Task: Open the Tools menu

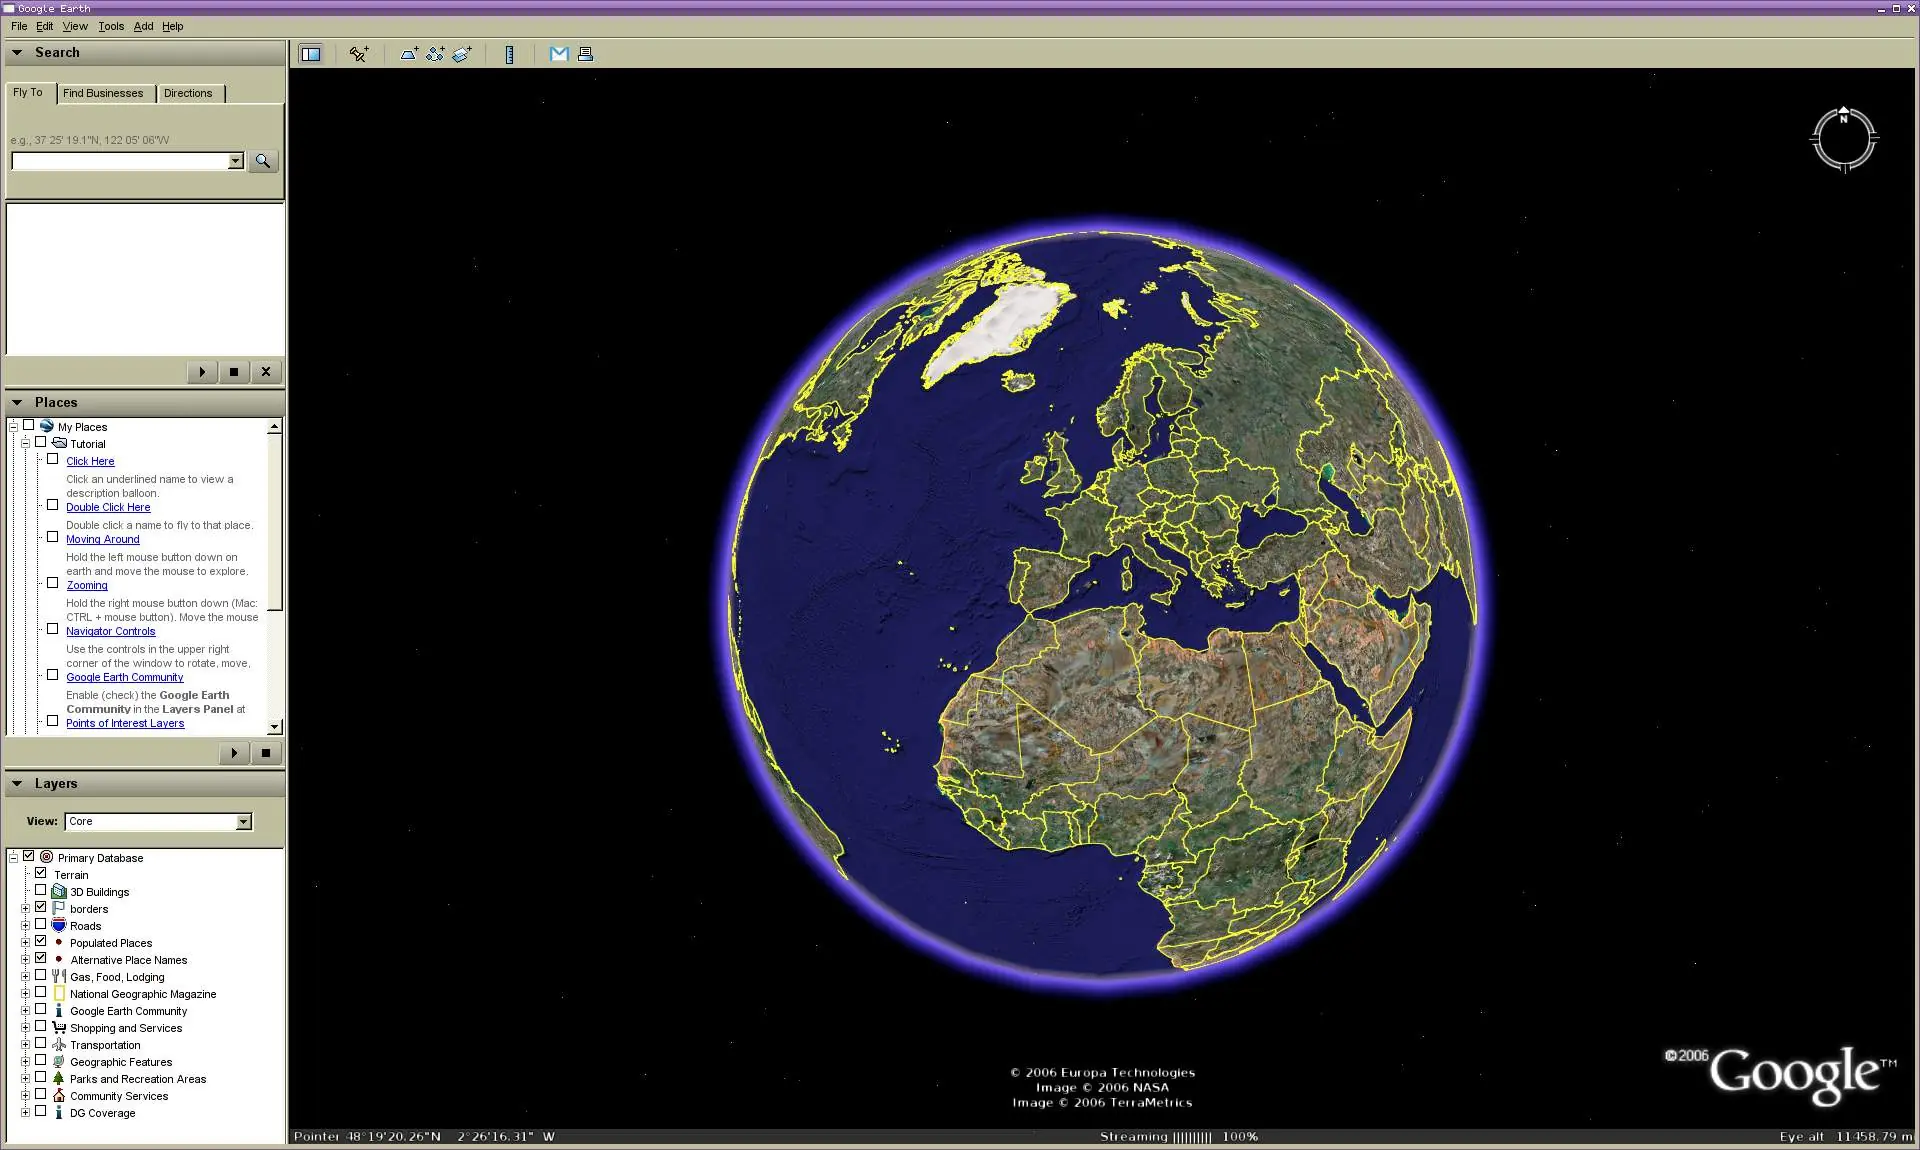Action: tap(110, 26)
